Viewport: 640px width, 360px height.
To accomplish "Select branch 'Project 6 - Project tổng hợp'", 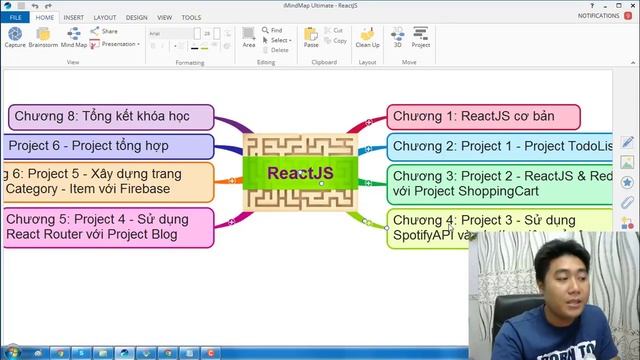I will [109, 146].
